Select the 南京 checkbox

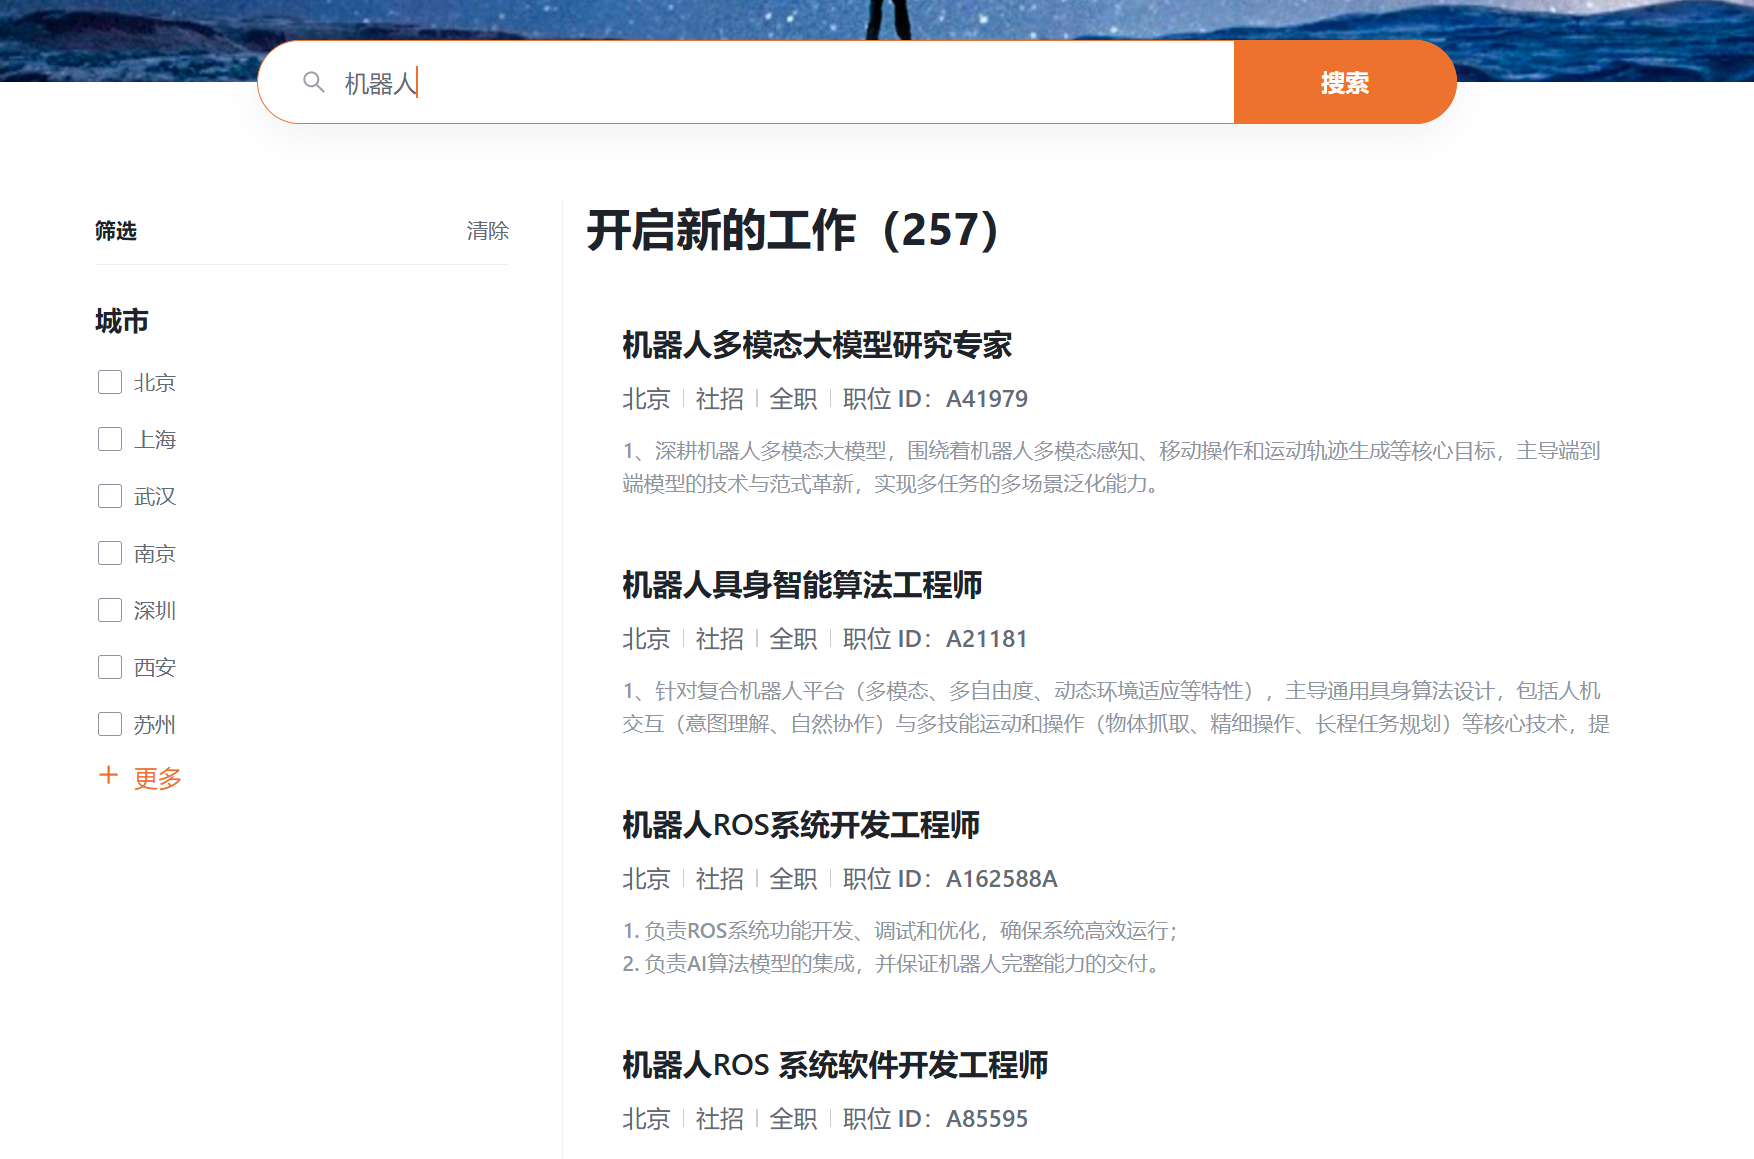[x=109, y=553]
